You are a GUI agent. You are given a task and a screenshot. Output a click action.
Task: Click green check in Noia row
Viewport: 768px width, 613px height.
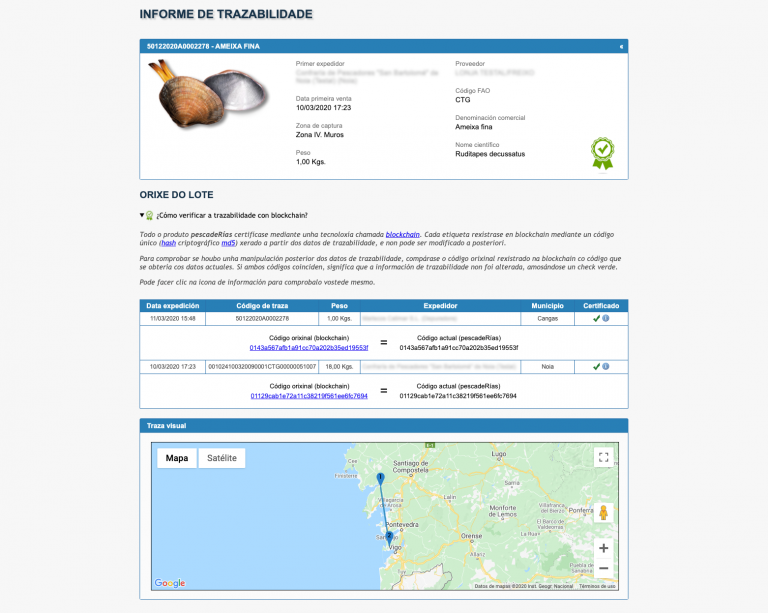pos(596,366)
